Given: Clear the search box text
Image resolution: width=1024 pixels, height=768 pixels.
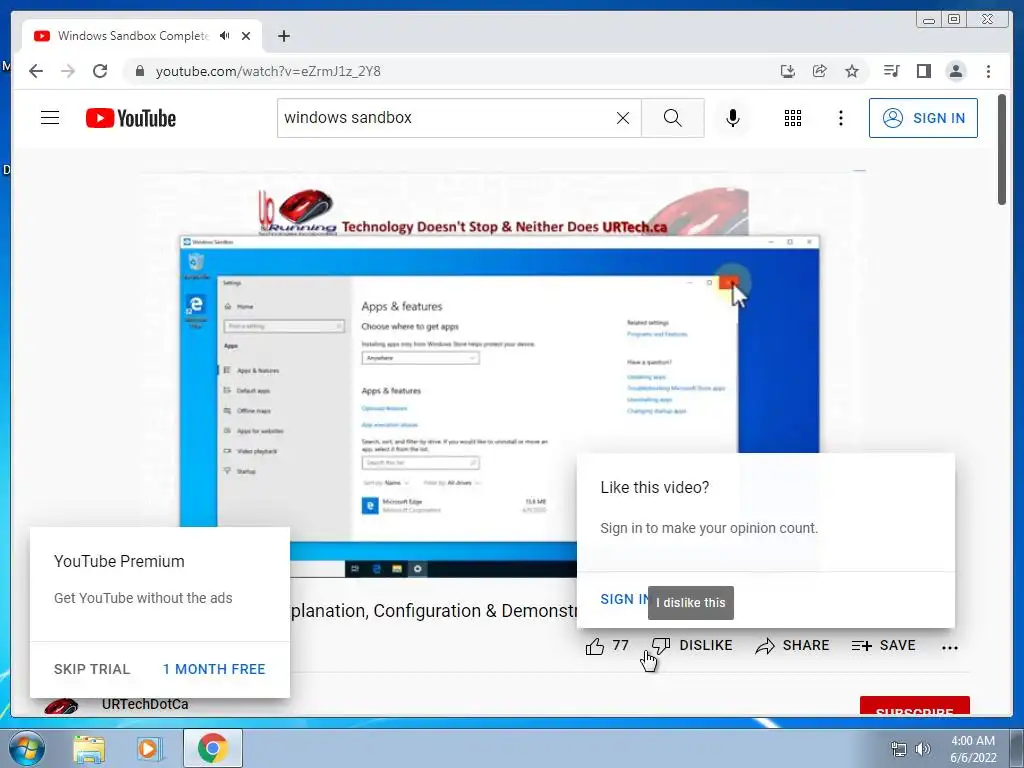Looking at the screenshot, I should pos(623,118).
